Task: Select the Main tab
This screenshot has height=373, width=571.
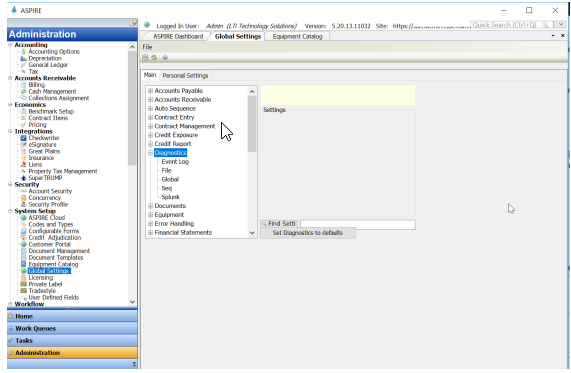Action: tap(150, 75)
